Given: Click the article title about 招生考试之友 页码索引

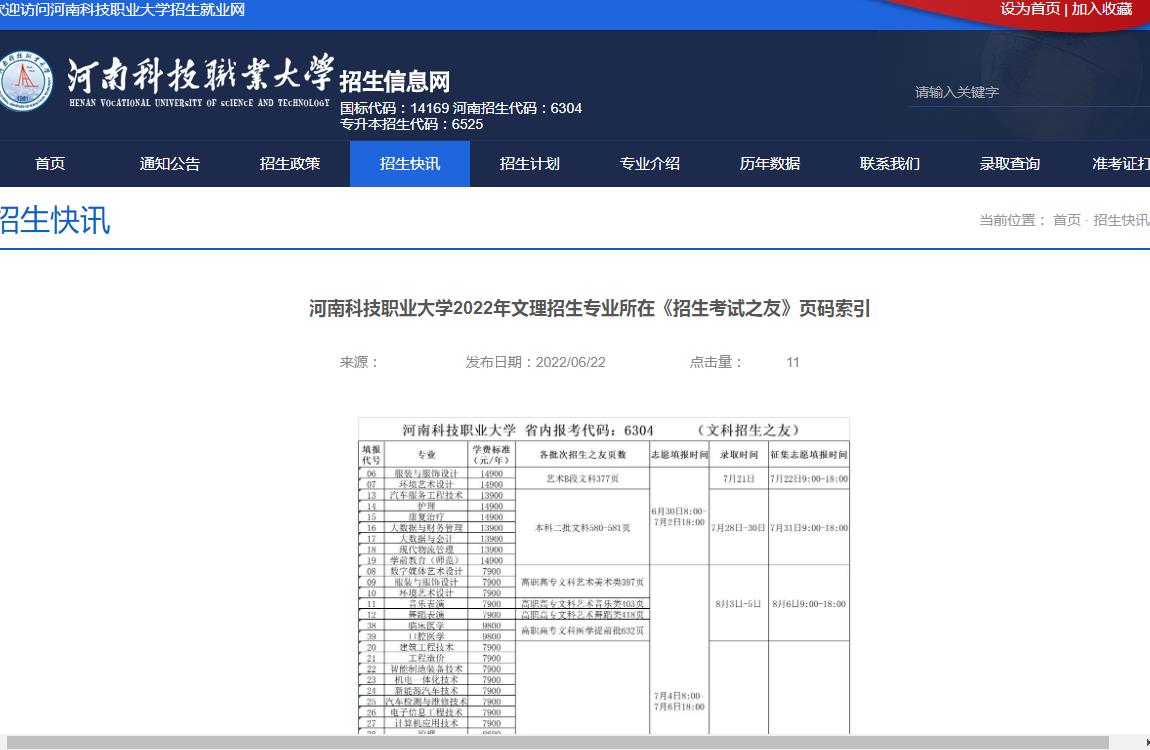Looking at the screenshot, I should 589,309.
